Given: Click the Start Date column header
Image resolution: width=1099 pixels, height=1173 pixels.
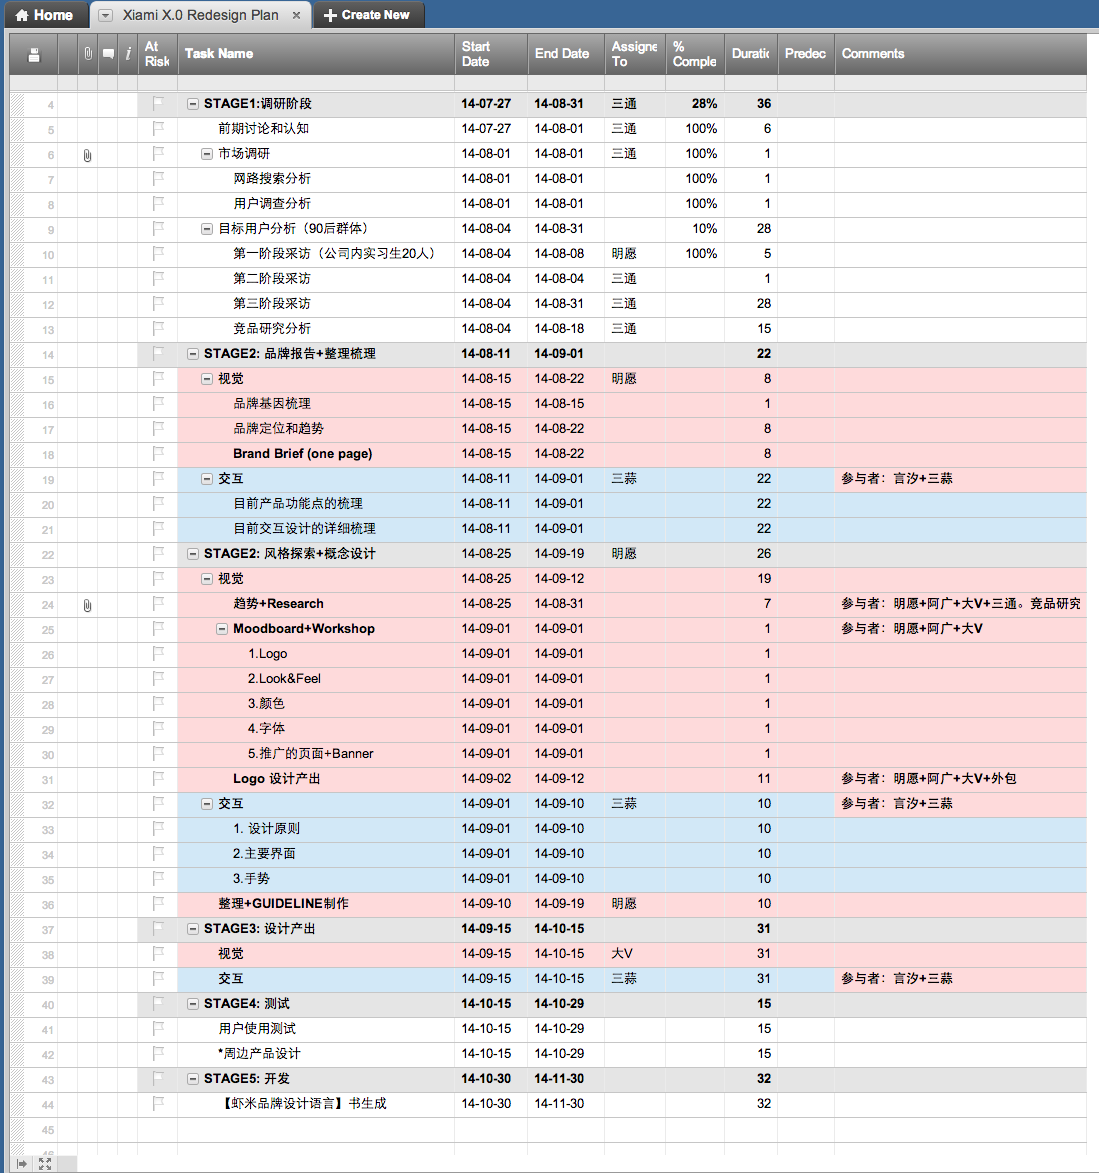Looking at the screenshot, I should pos(491,54).
